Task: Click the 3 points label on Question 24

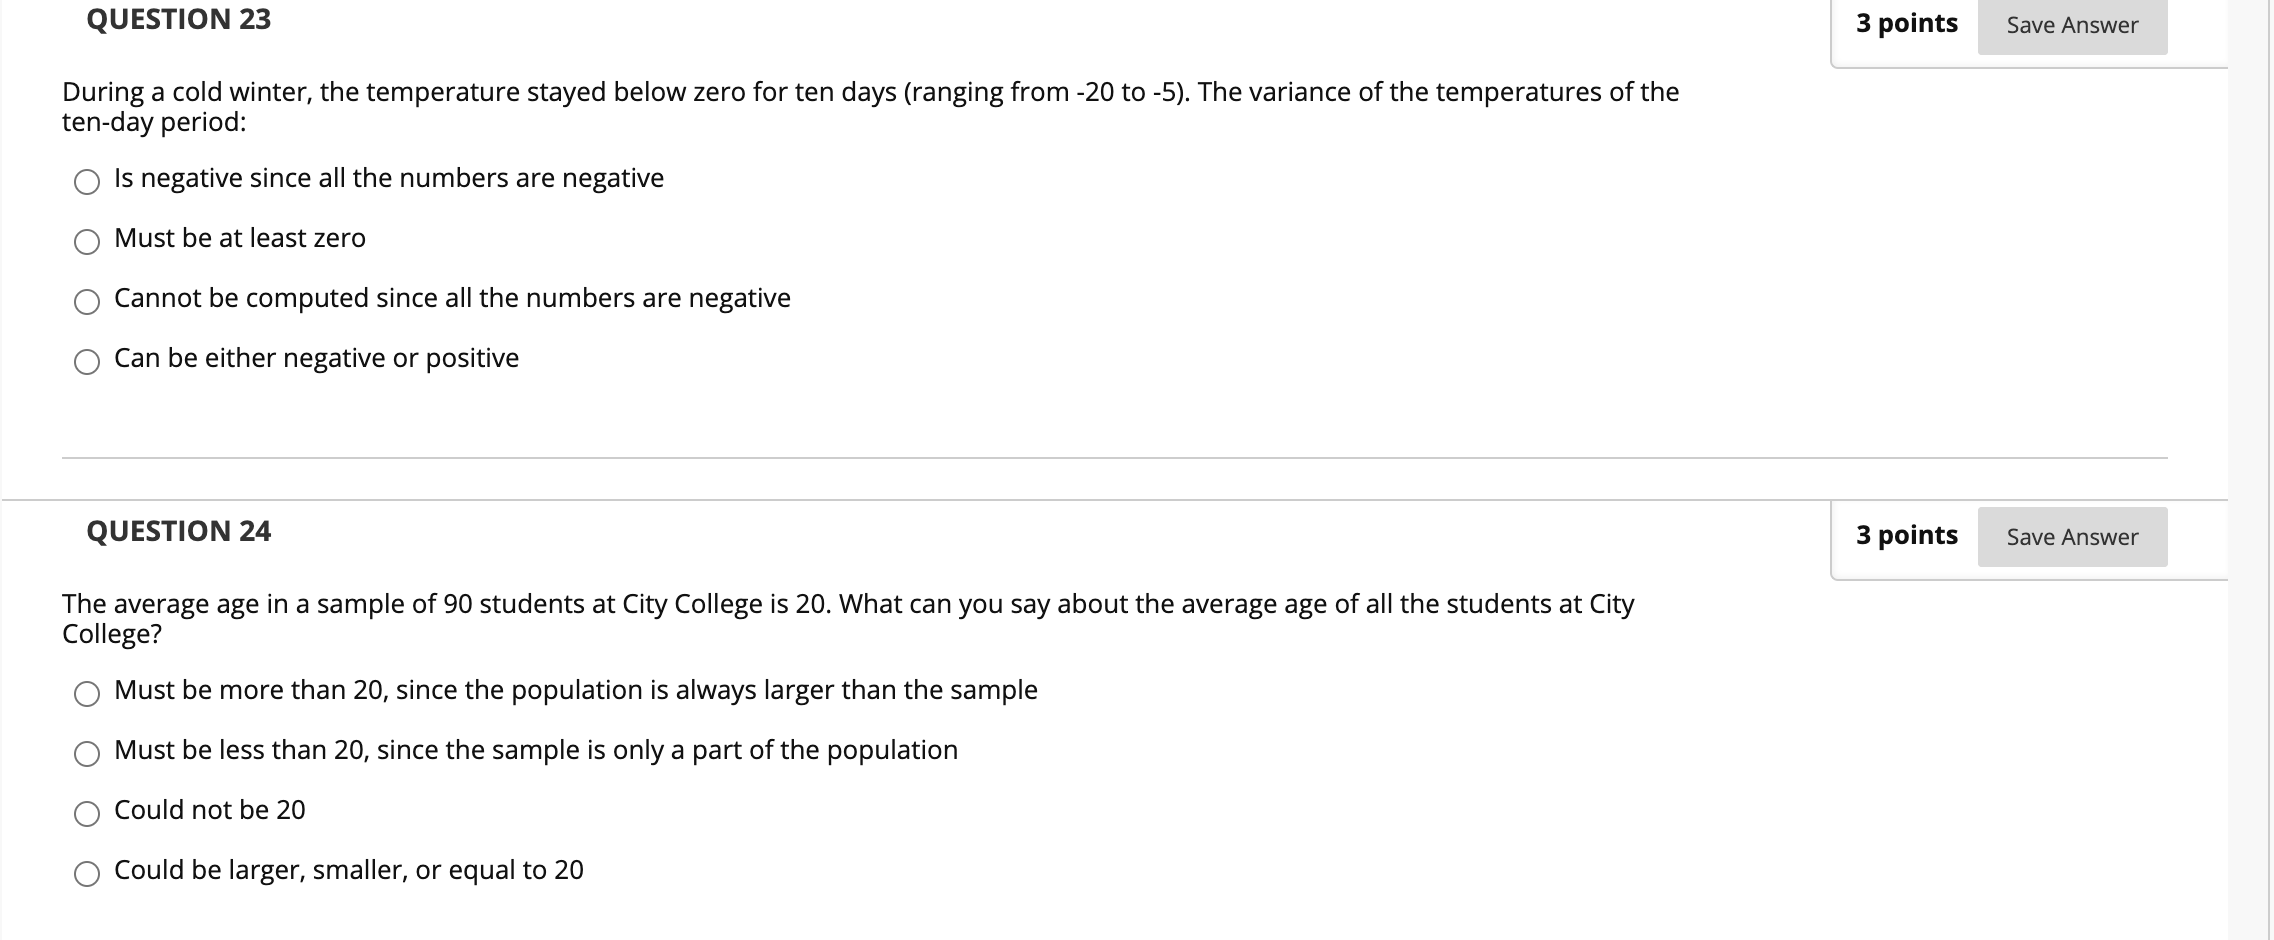Action: click(1908, 535)
